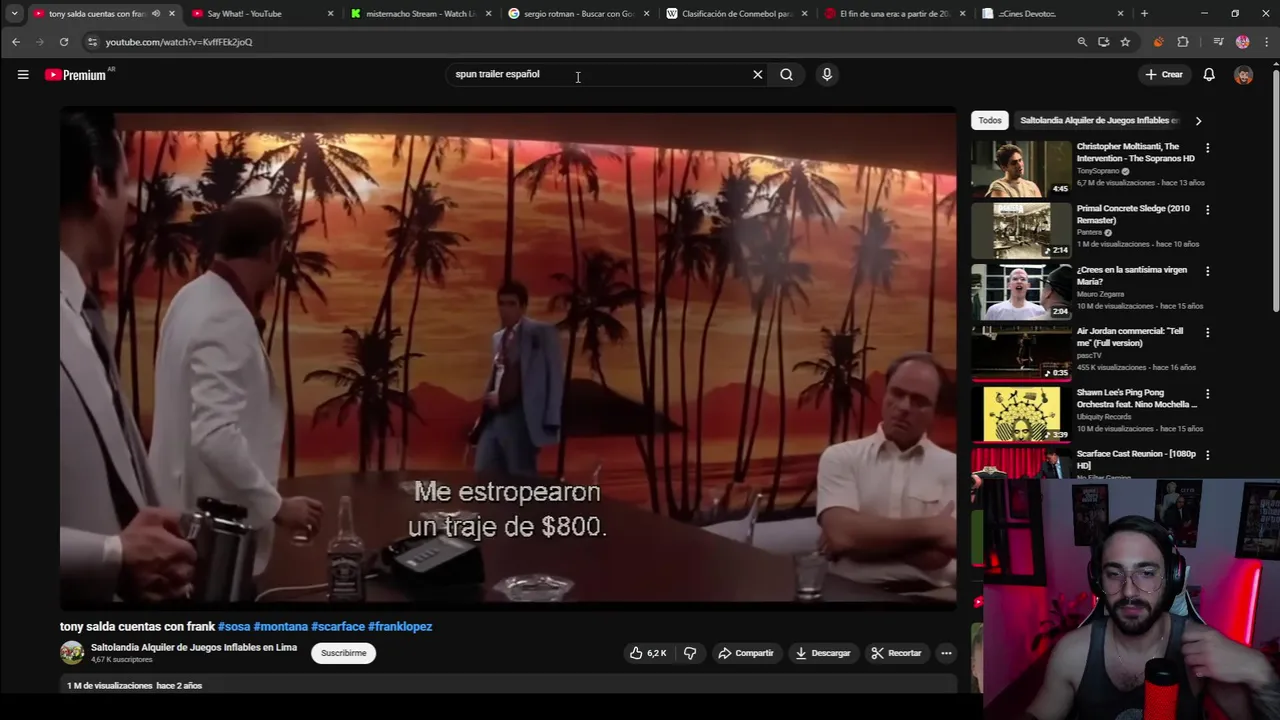The image size is (1280, 720).
Task: Run search with the magnifier button
Action: [786, 74]
